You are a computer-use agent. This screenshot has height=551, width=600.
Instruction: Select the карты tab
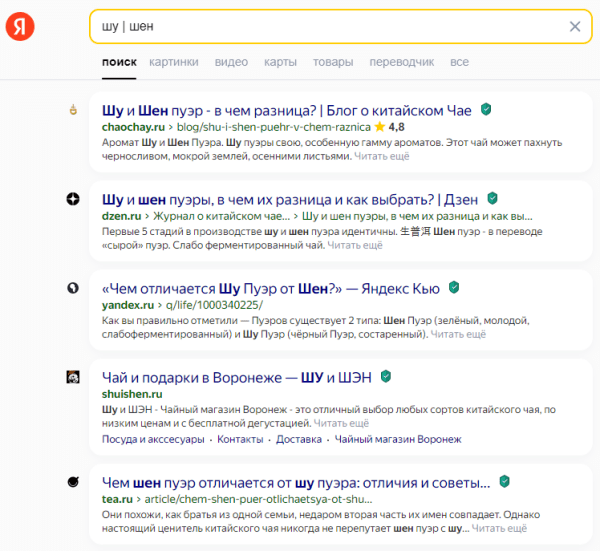280,62
